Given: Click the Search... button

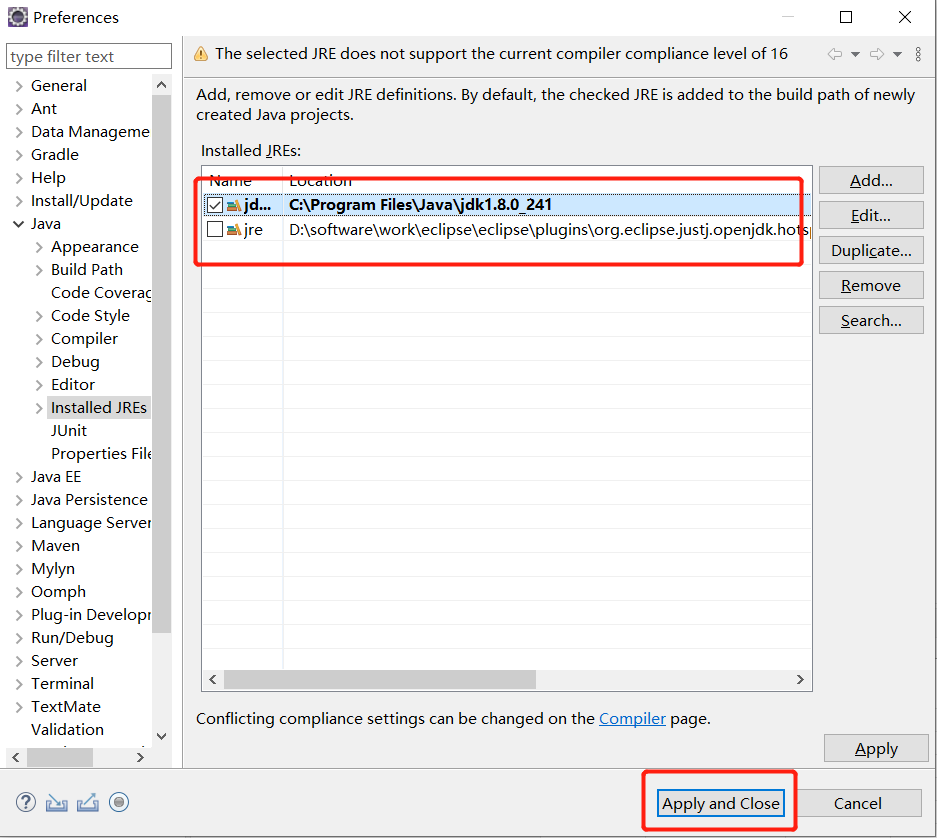Looking at the screenshot, I should 871,321.
